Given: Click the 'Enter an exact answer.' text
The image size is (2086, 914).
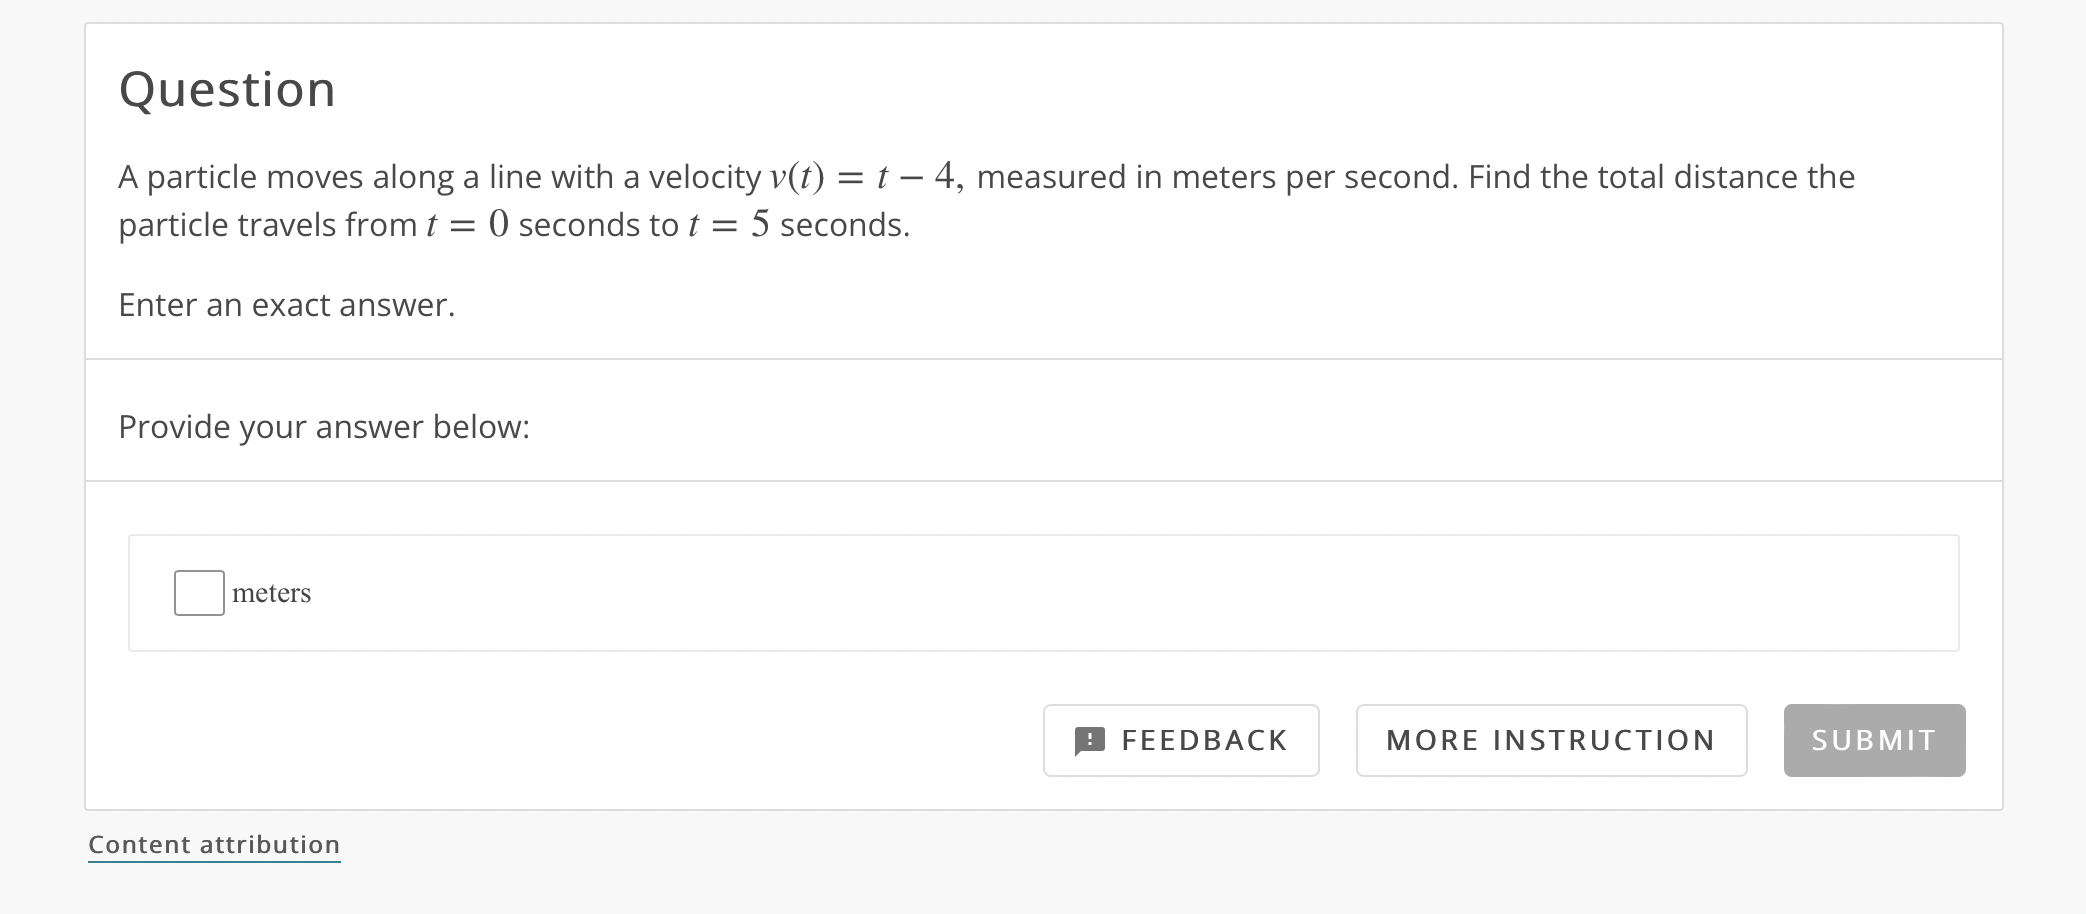Looking at the screenshot, I should point(287,305).
